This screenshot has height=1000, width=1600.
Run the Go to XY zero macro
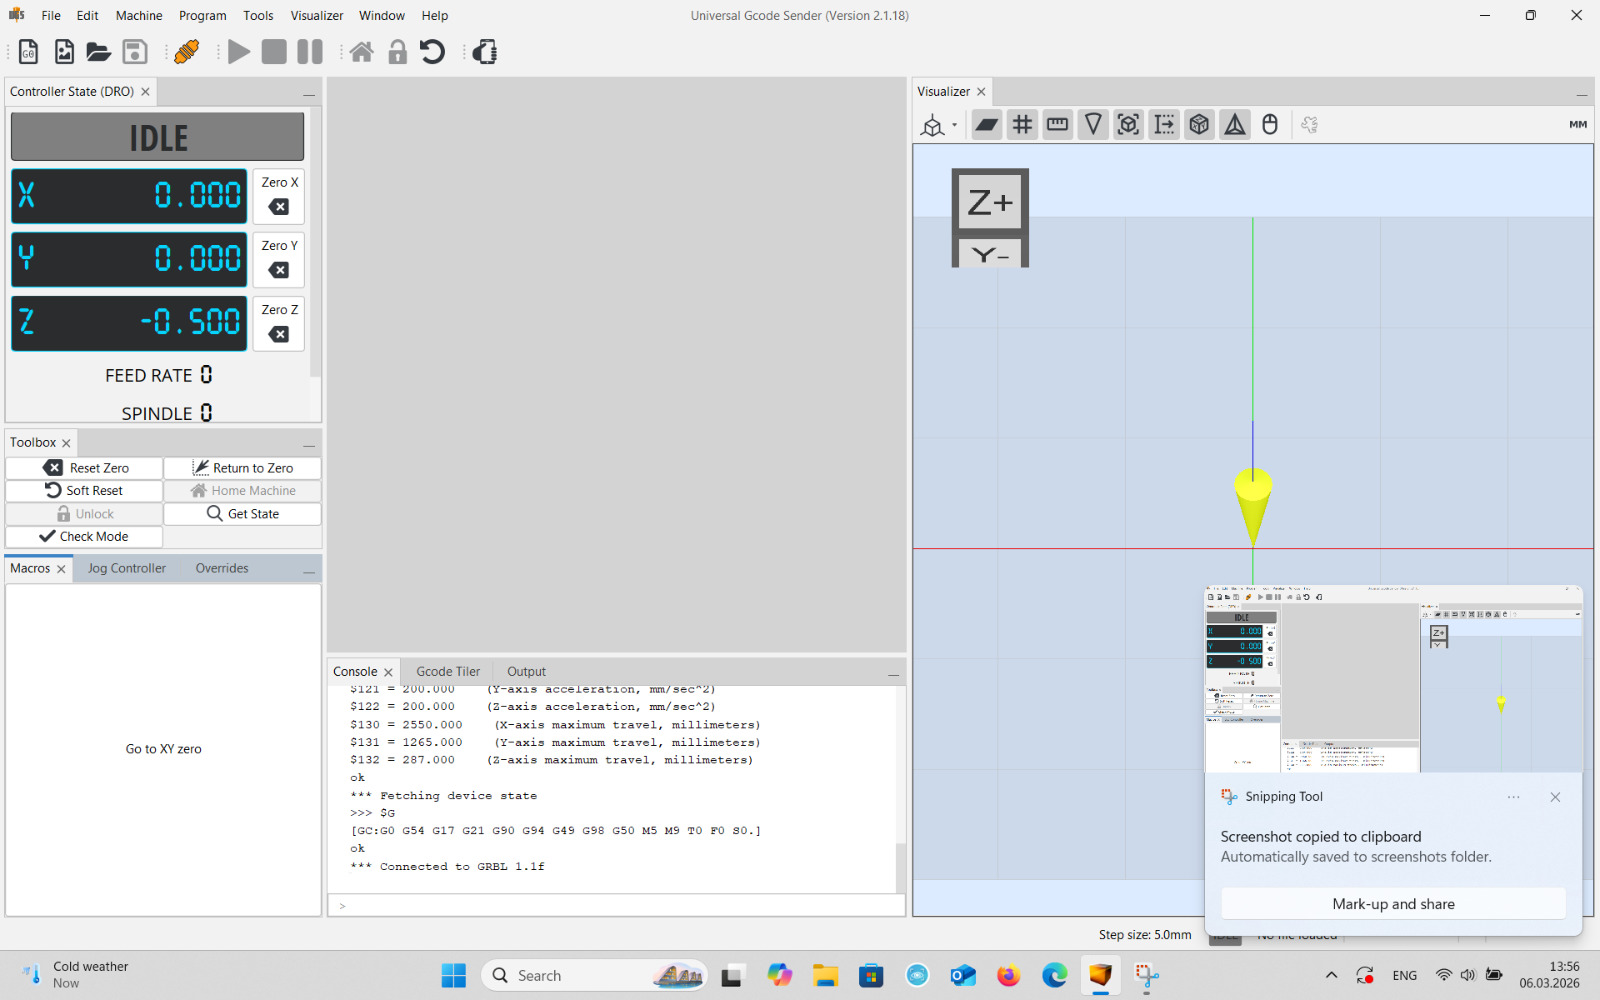163,749
